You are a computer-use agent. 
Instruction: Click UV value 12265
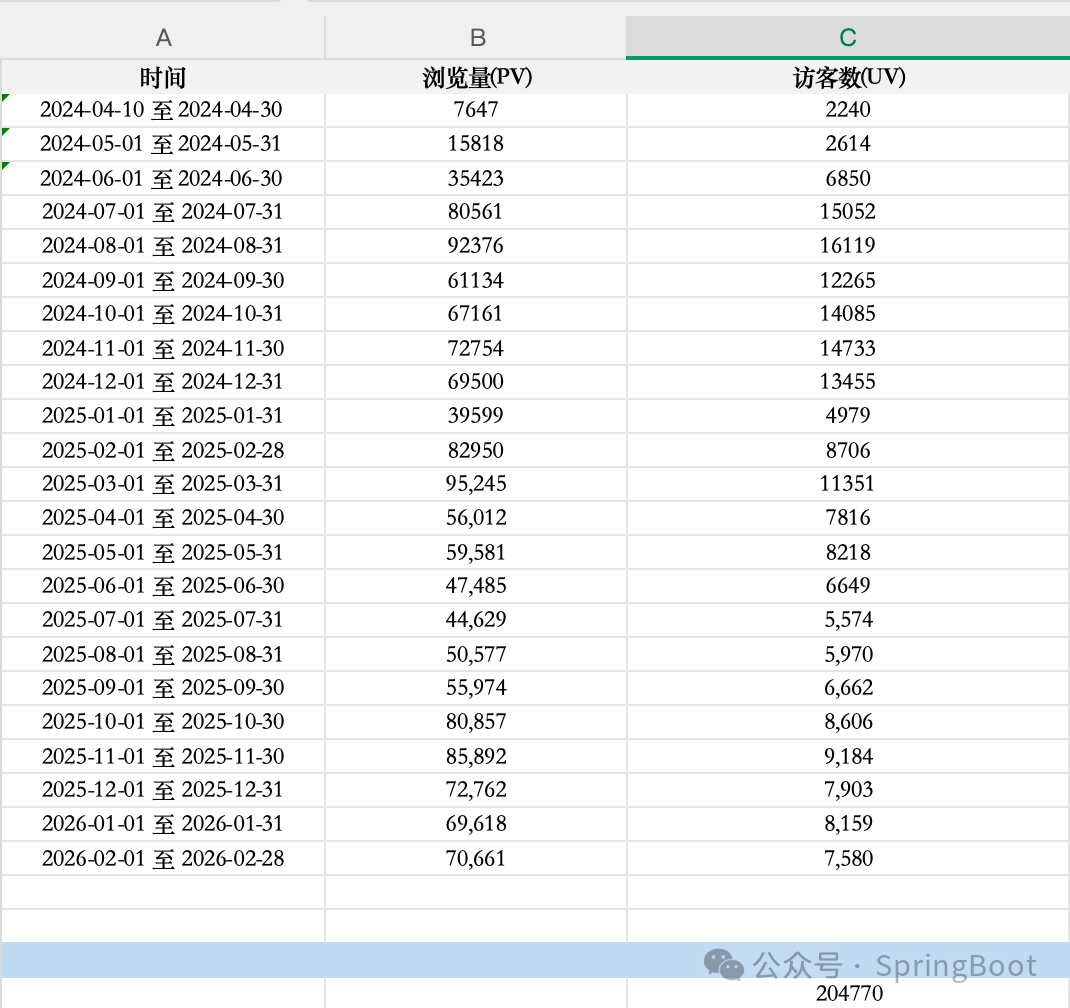click(848, 280)
